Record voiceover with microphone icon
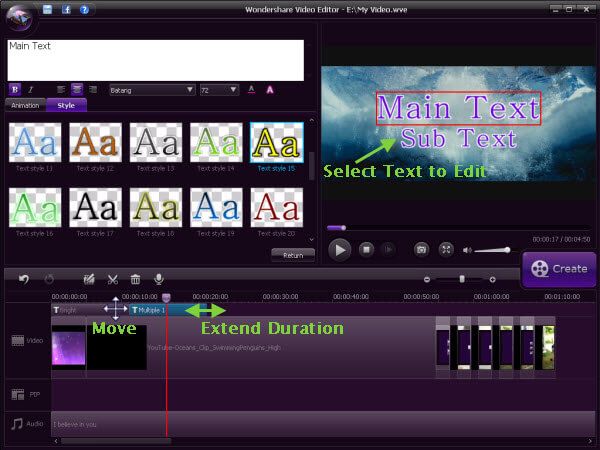This screenshot has width=600, height=450. coord(159,279)
